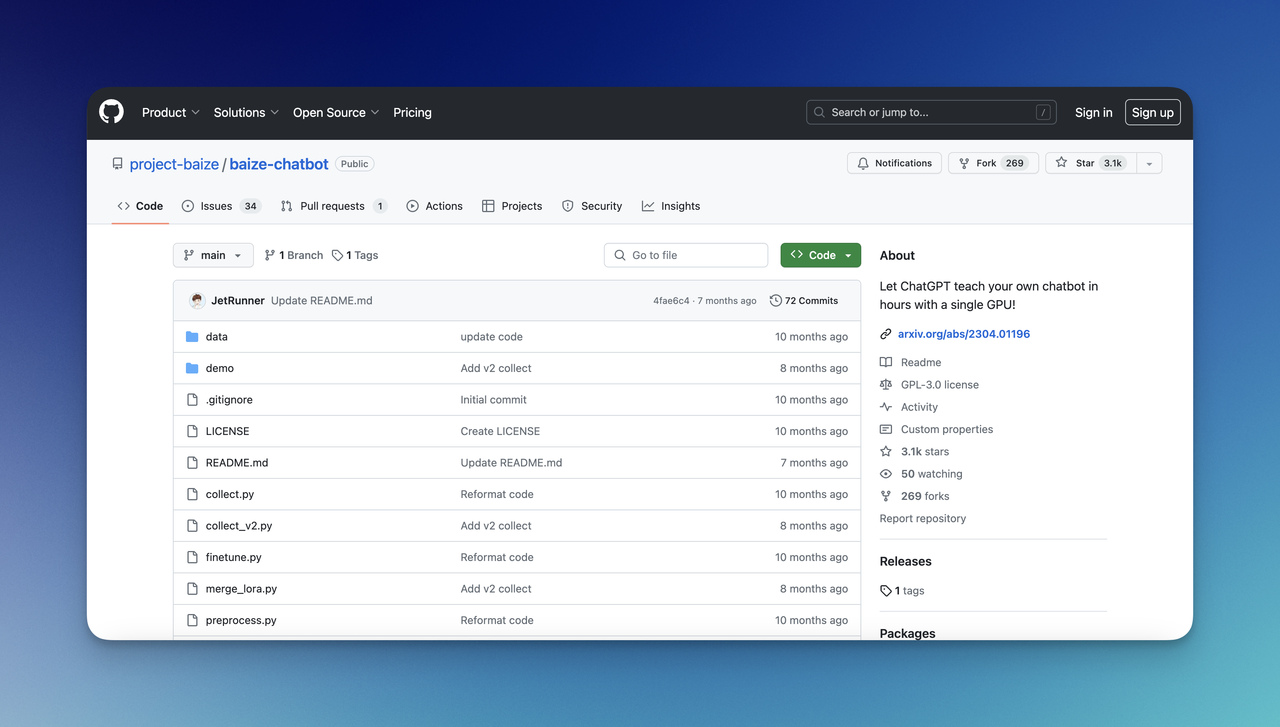This screenshot has width=1280, height=727.
Task: Click the commit history clock icon
Action: [775, 300]
